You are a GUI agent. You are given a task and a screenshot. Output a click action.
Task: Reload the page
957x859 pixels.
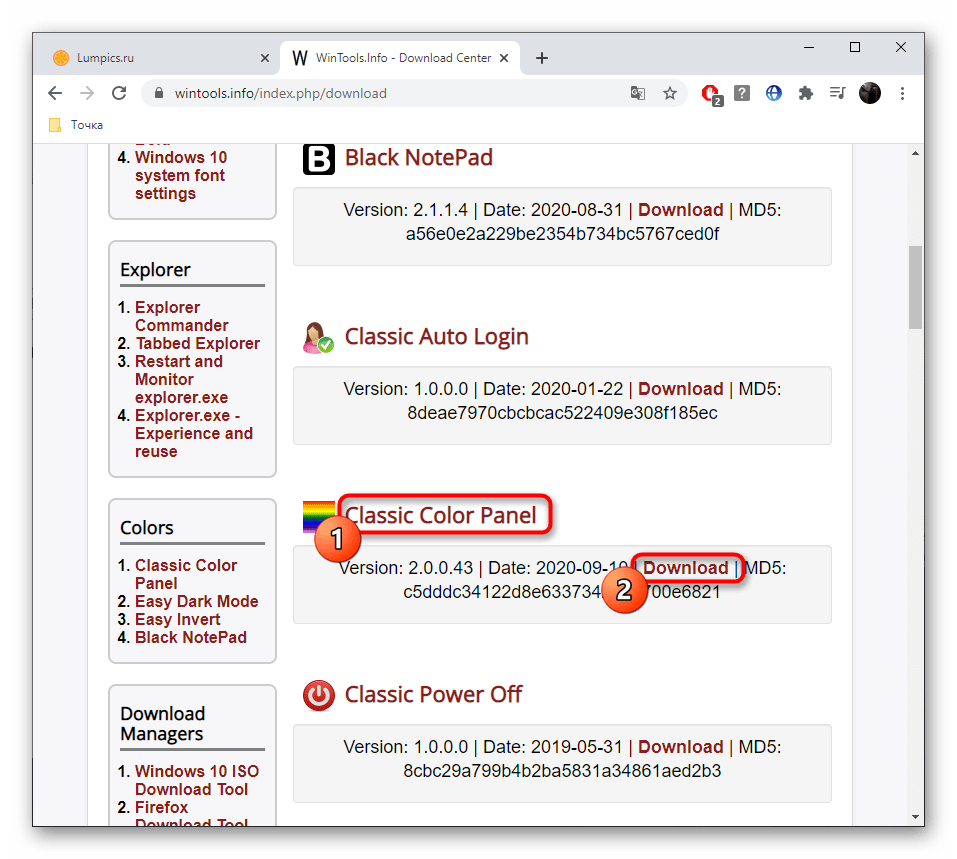(119, 93)
